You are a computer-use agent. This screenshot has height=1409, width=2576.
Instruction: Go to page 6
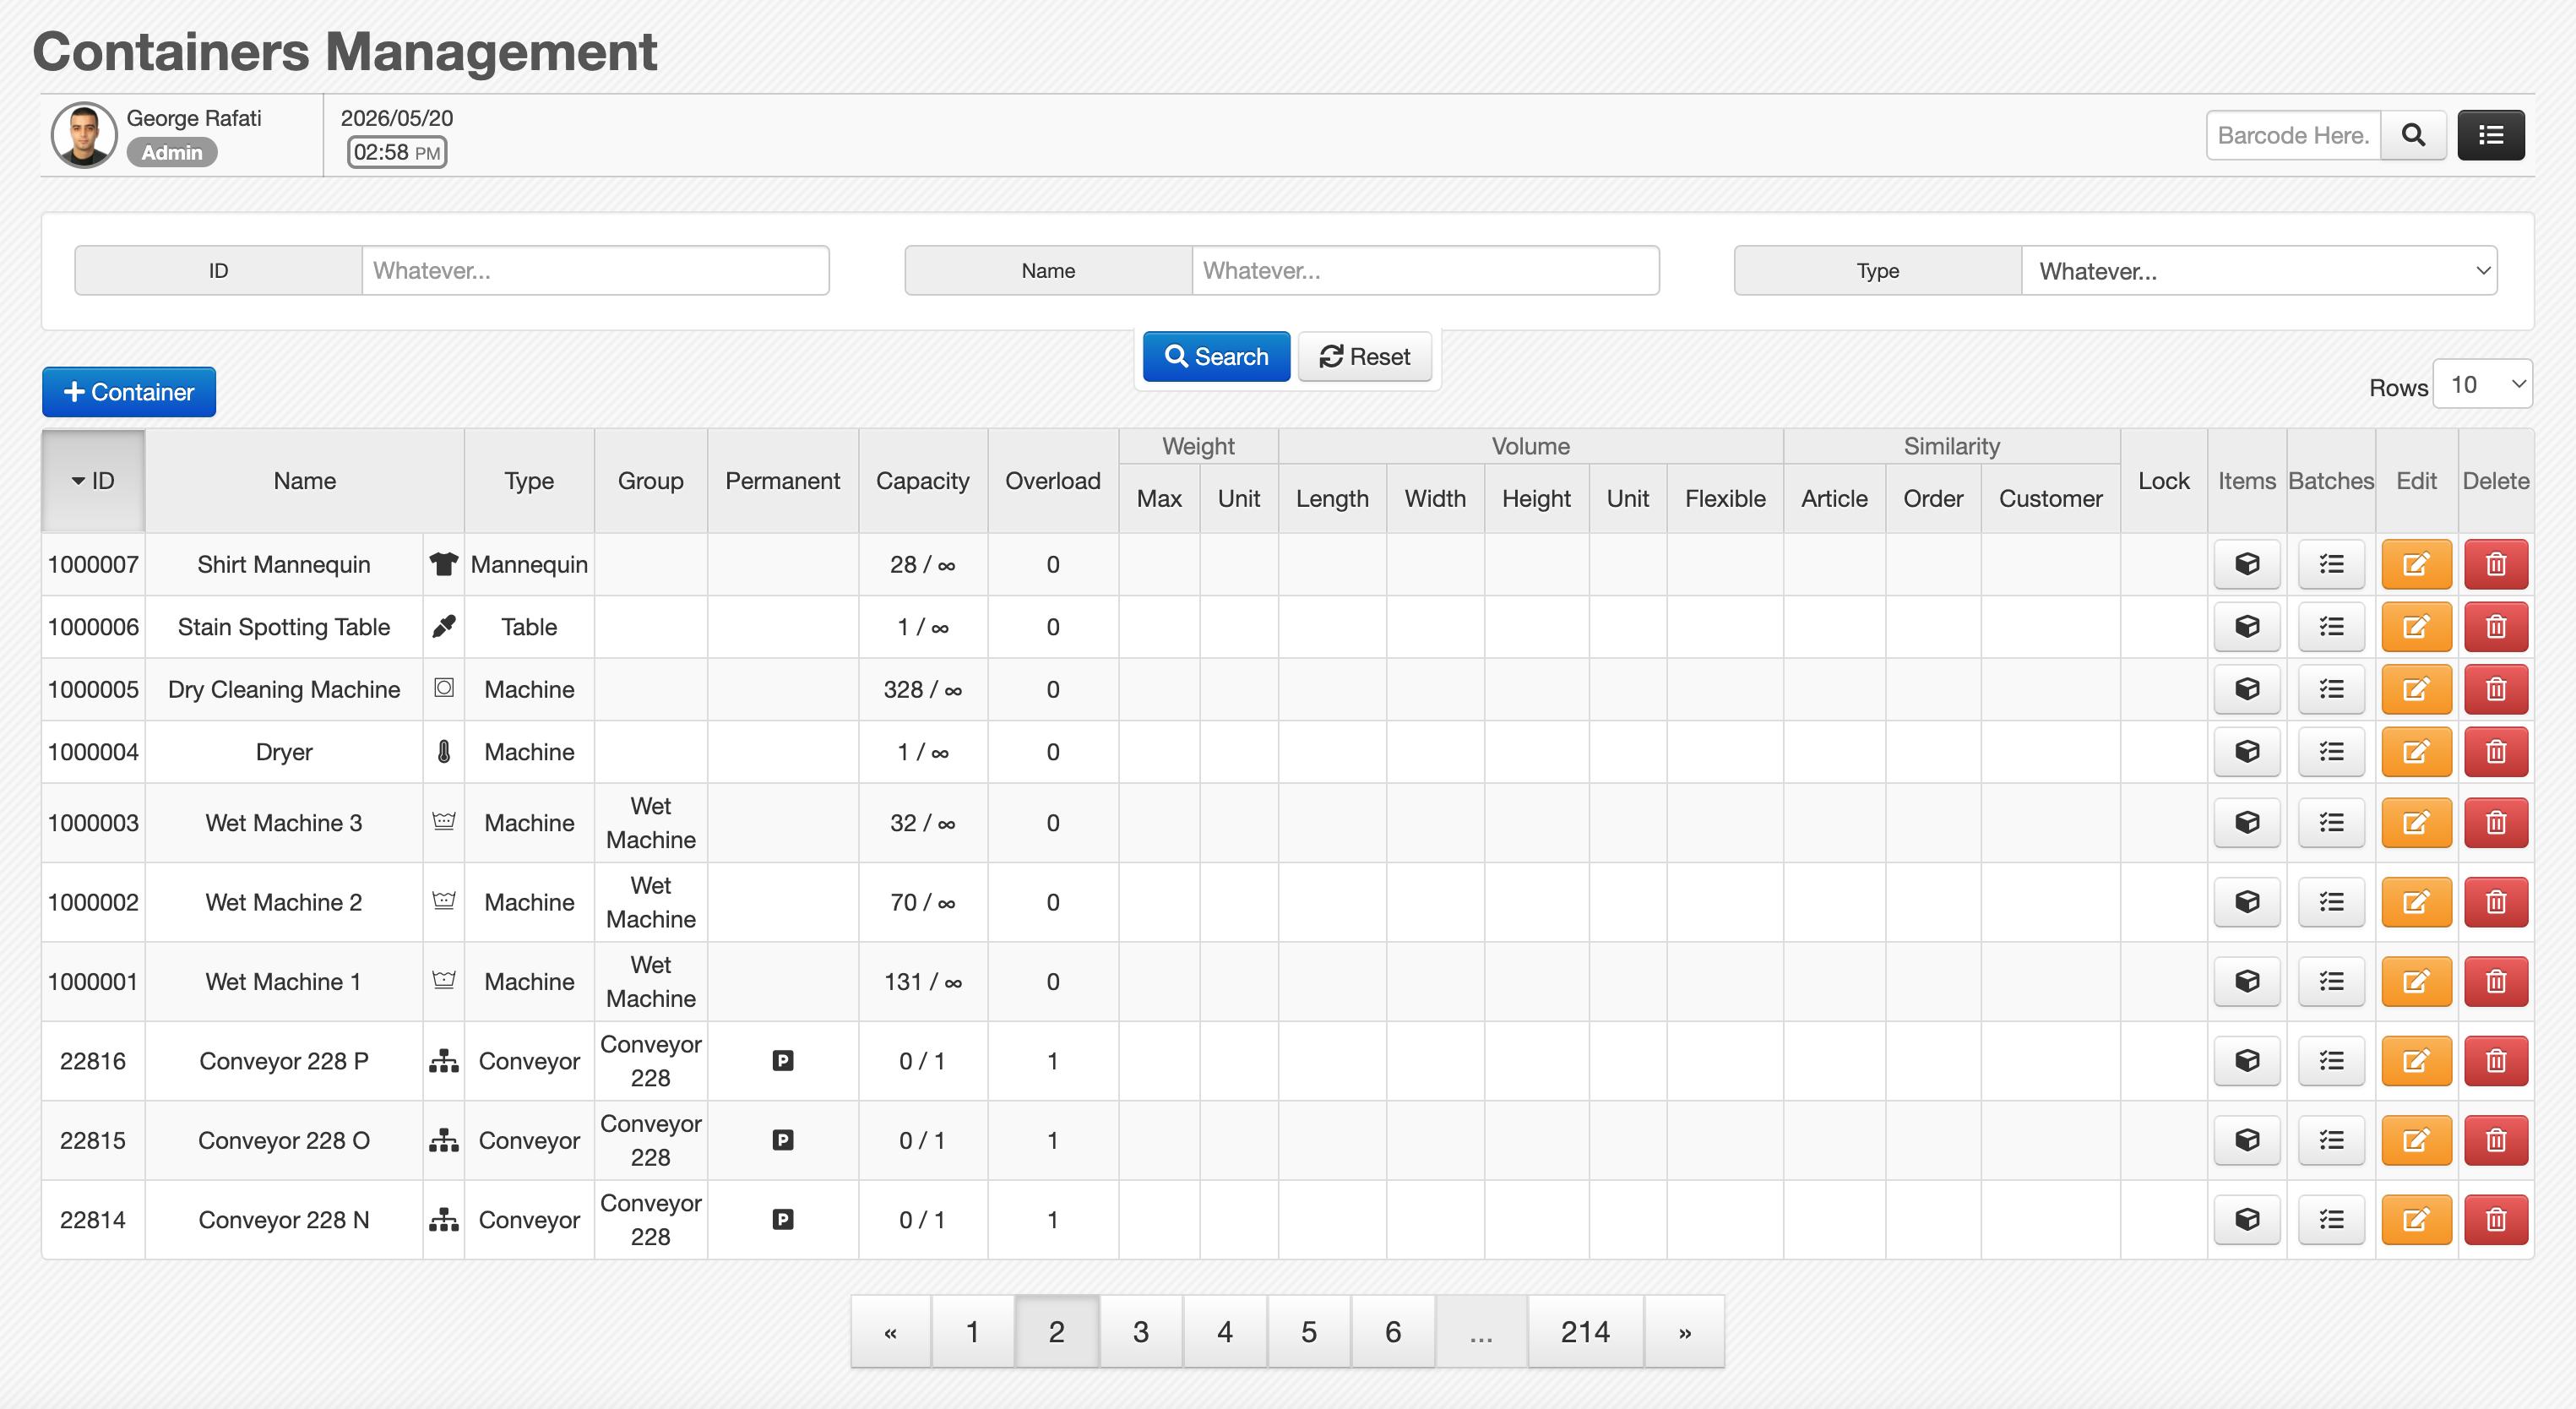coord(1393,1332)
